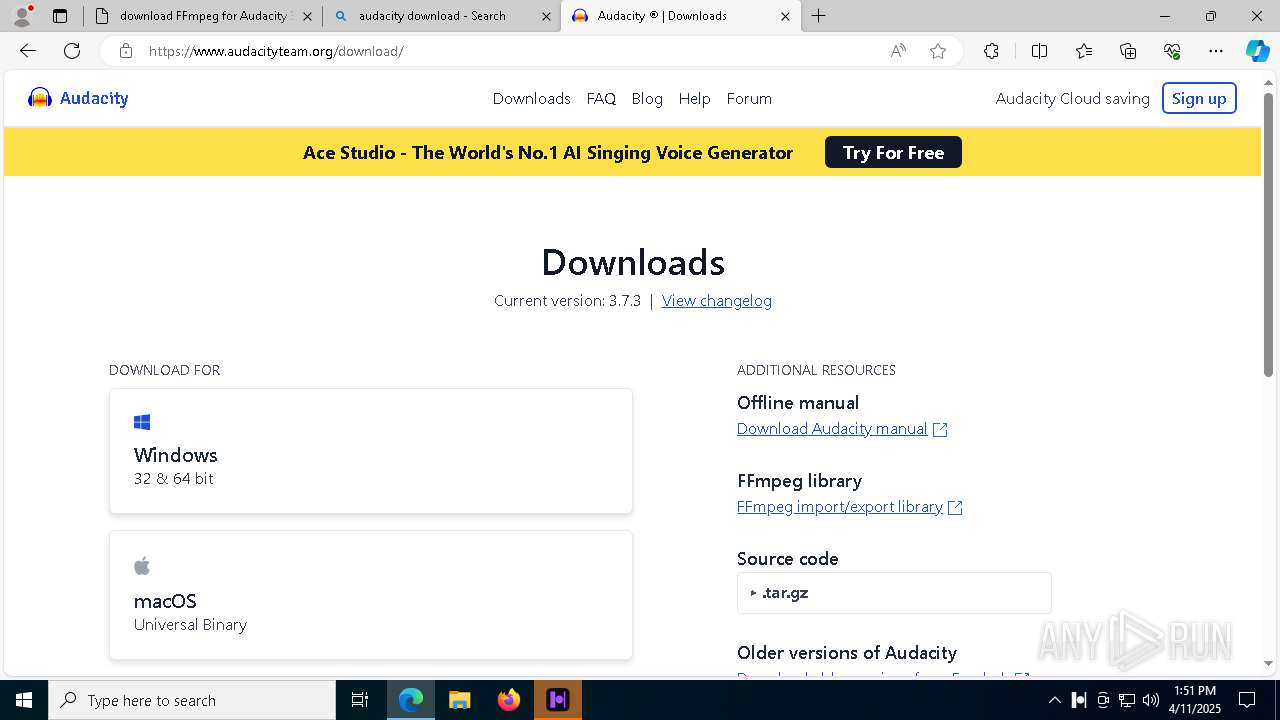This screenshot has width=1280, height=720.
Task: Click the Sign up button
Action: 1199,98
